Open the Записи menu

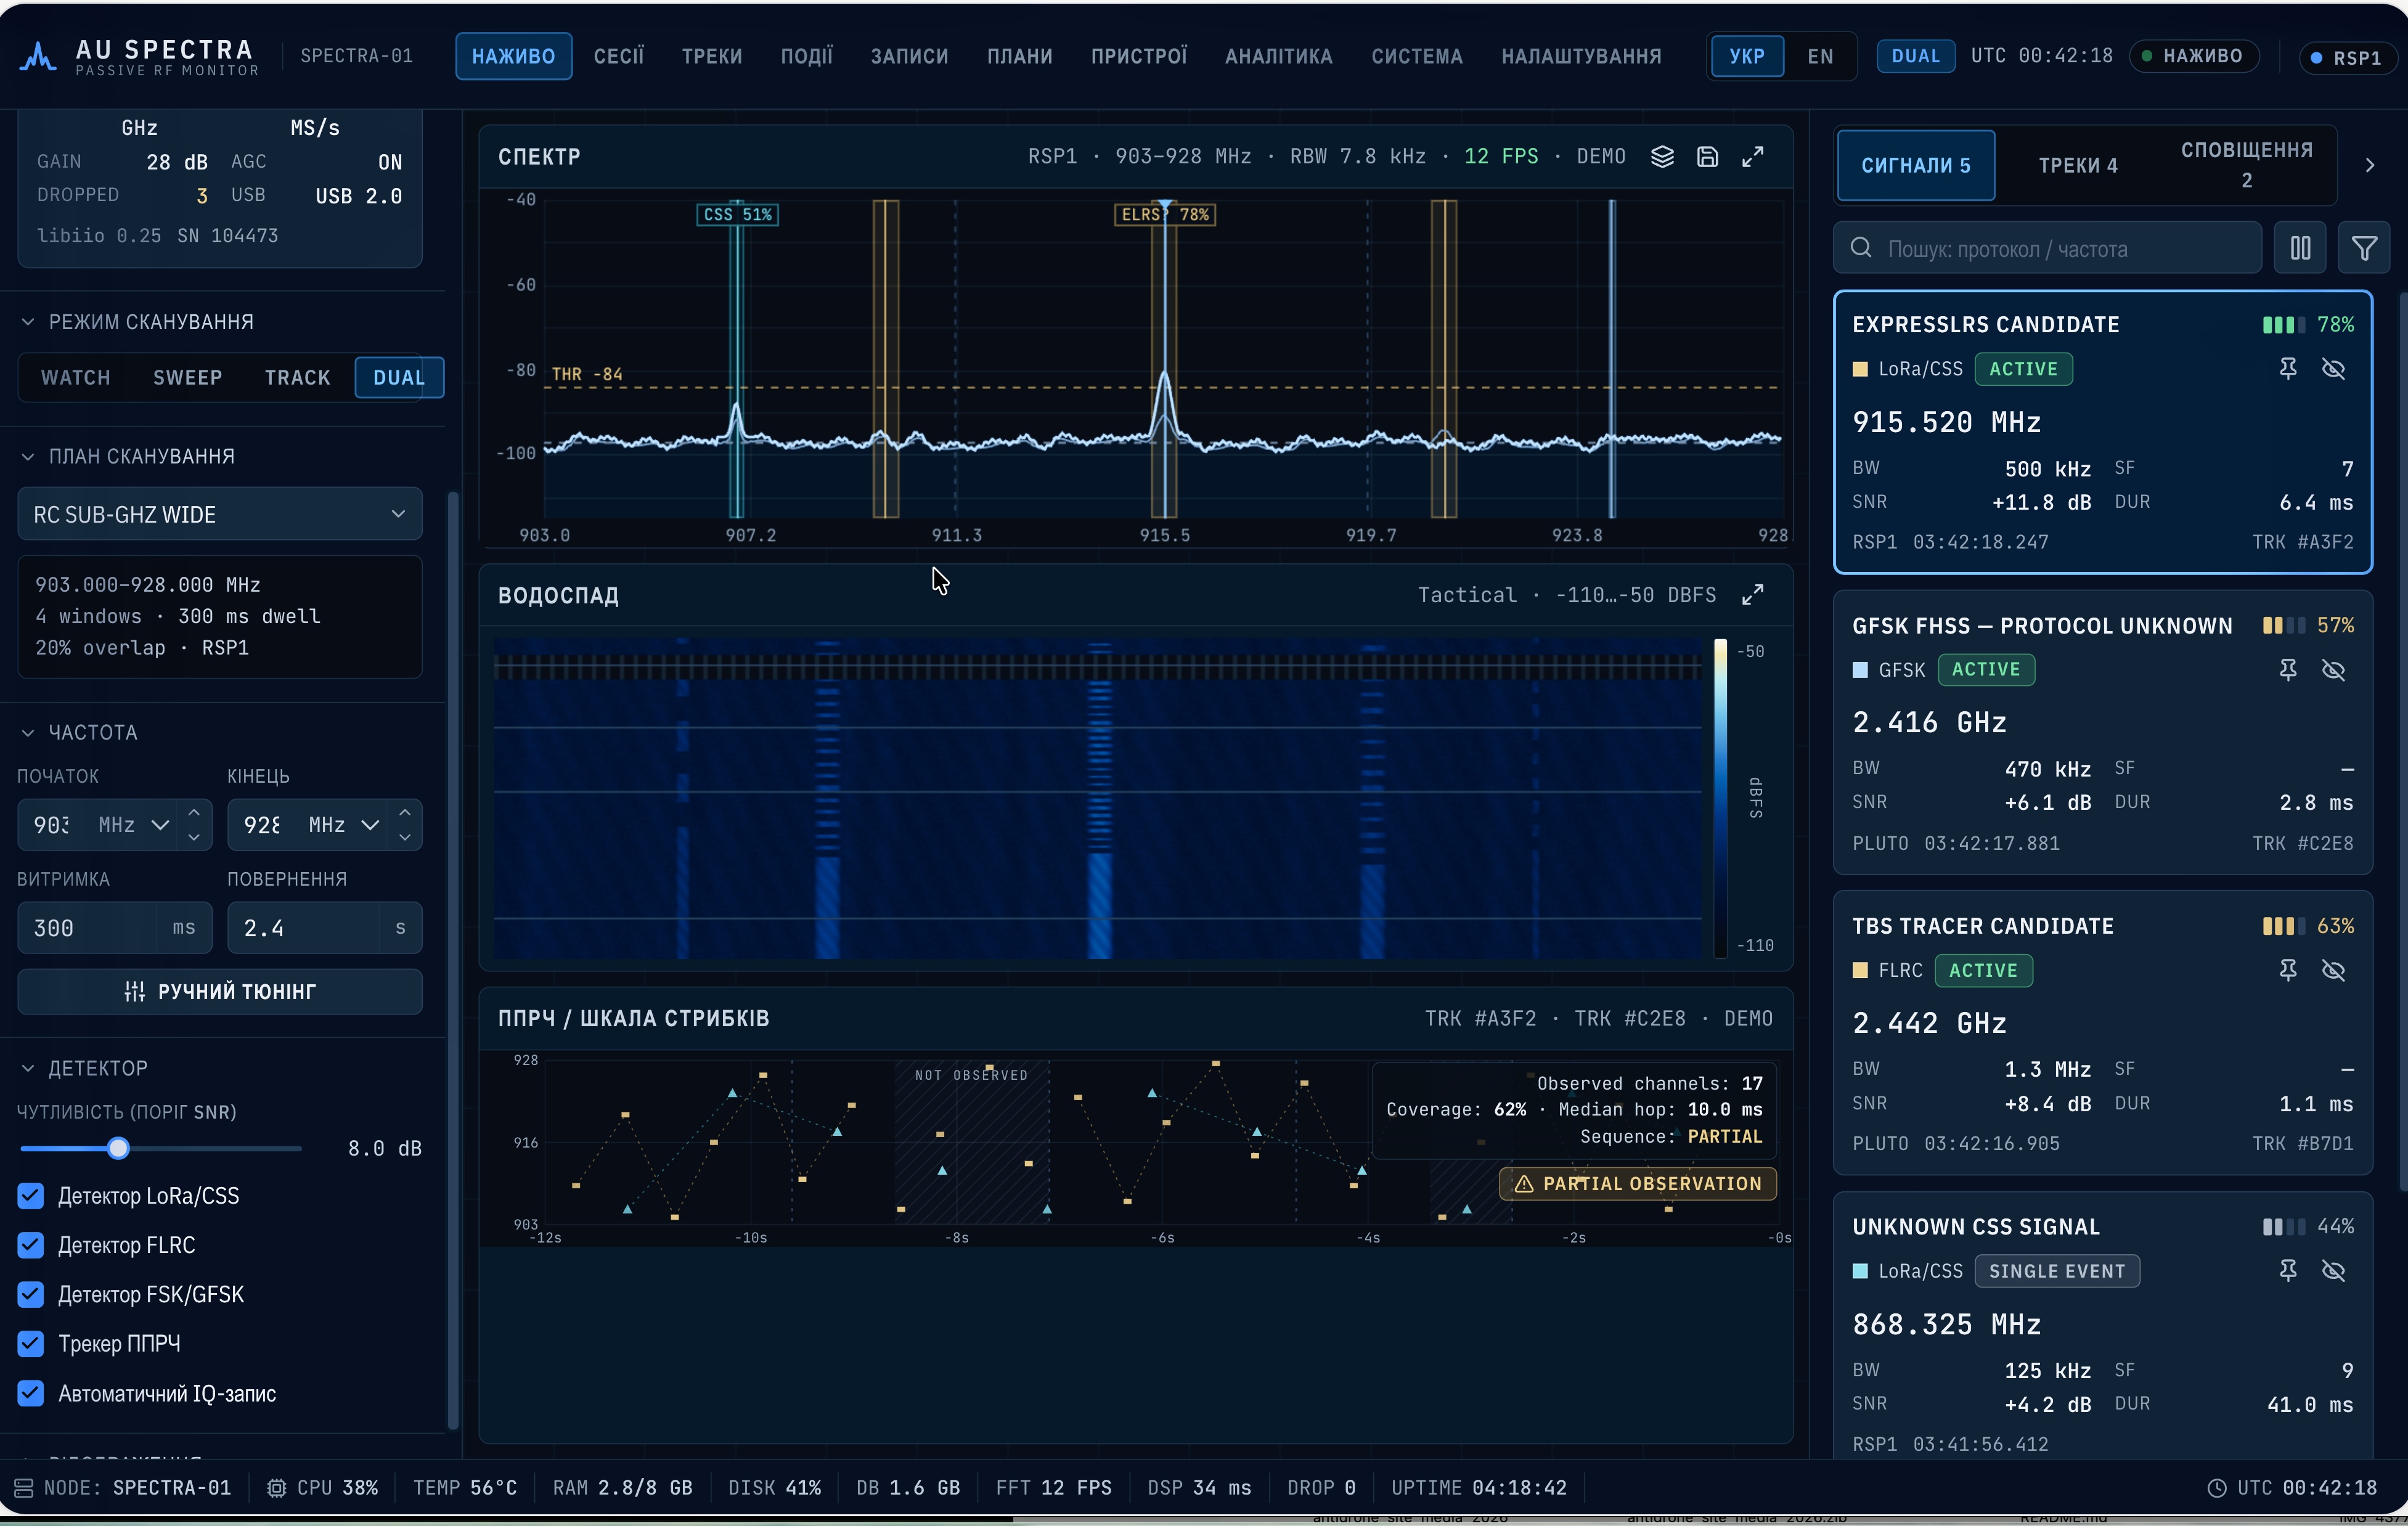[x=910, y=56]
